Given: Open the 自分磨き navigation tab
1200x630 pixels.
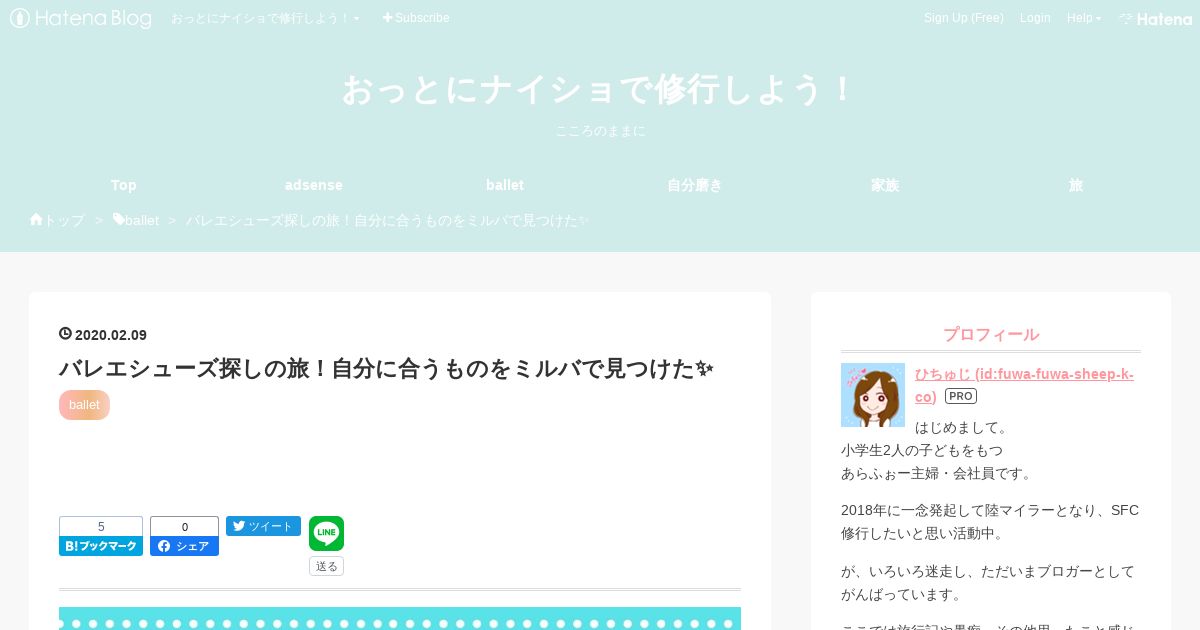Looking at the screenshot, I should click(695, 185).
